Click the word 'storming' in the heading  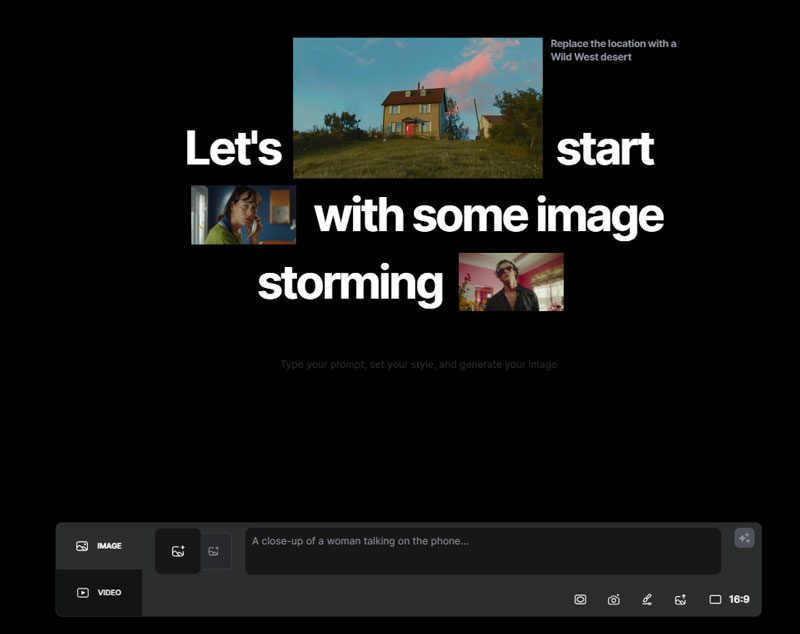pos(350,283)
